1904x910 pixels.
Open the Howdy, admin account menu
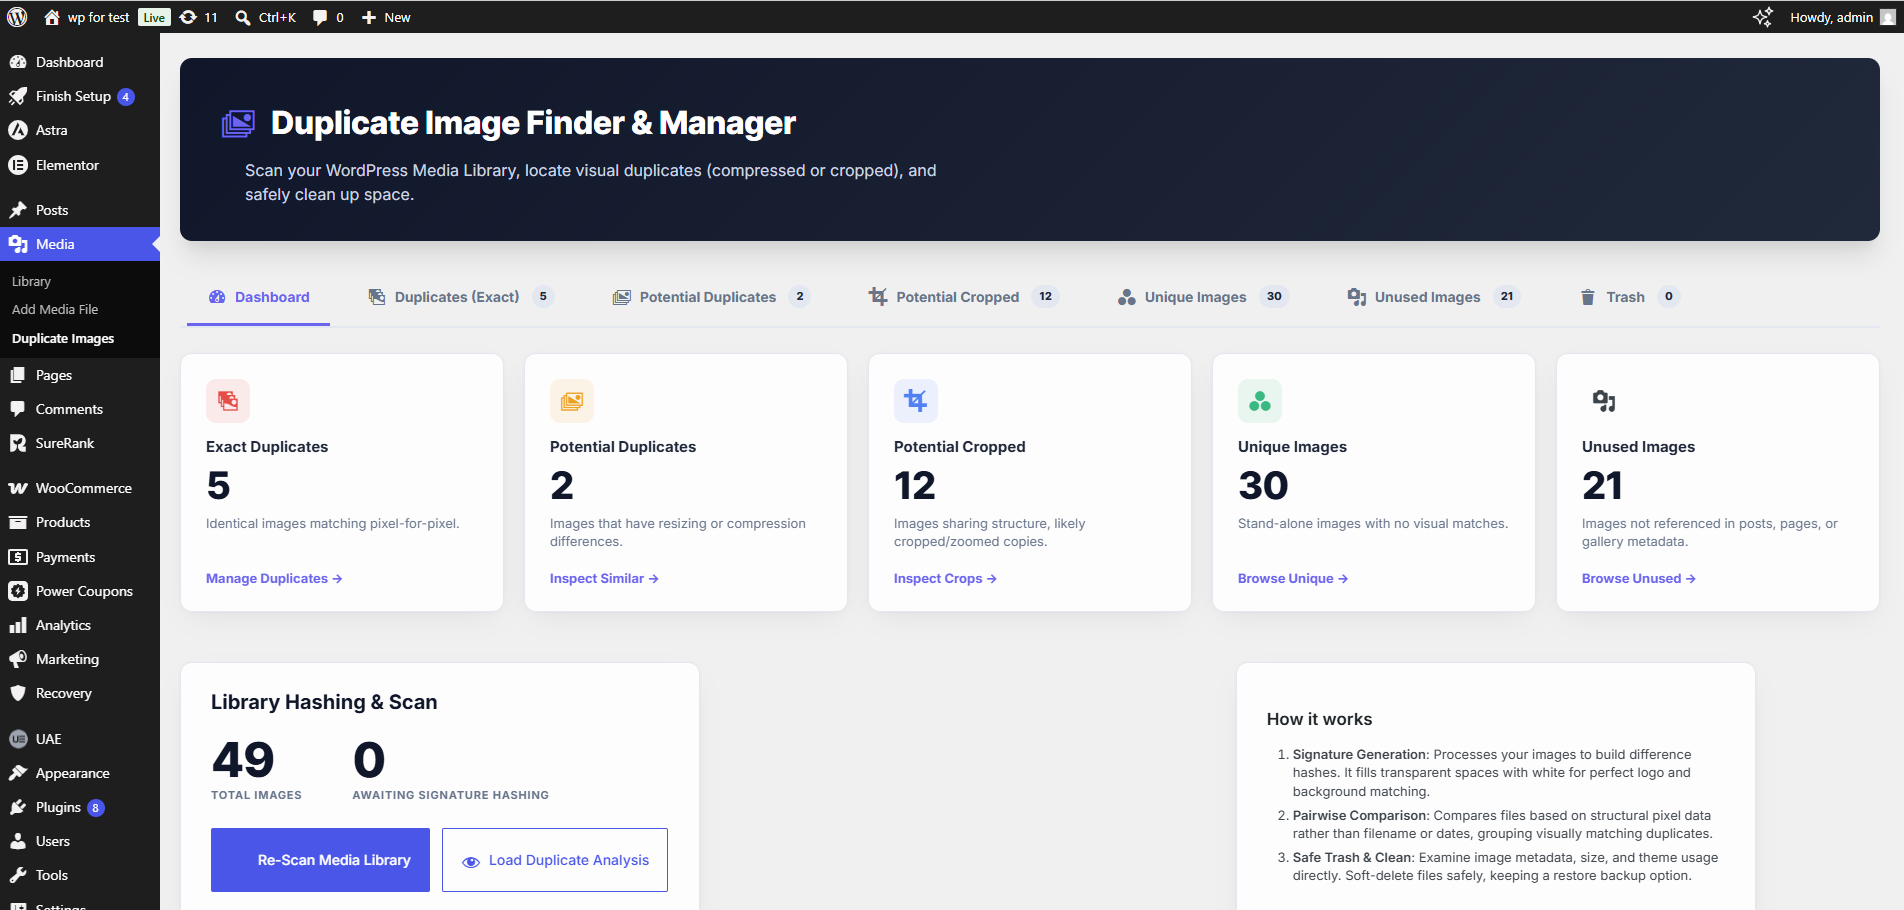(1842, 17)
